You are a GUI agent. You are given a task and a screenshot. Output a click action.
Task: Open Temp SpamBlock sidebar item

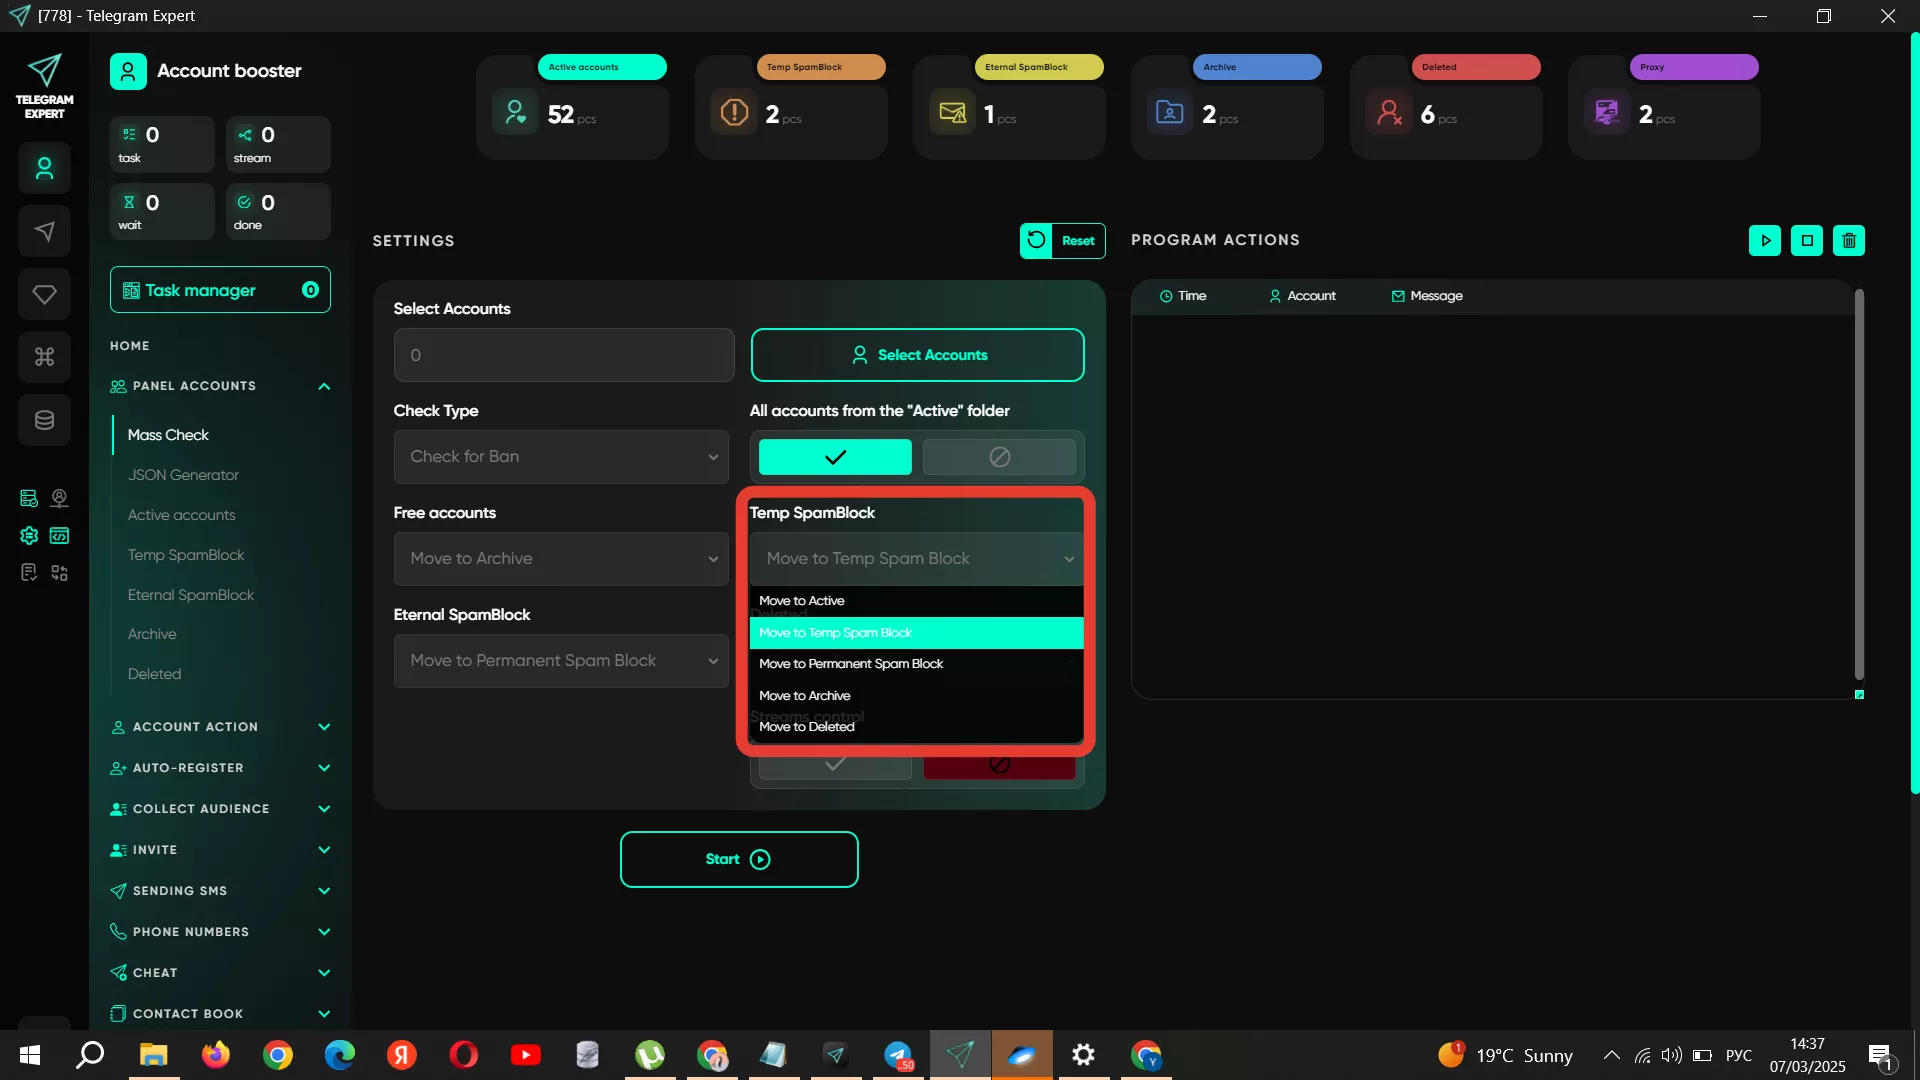186,555
